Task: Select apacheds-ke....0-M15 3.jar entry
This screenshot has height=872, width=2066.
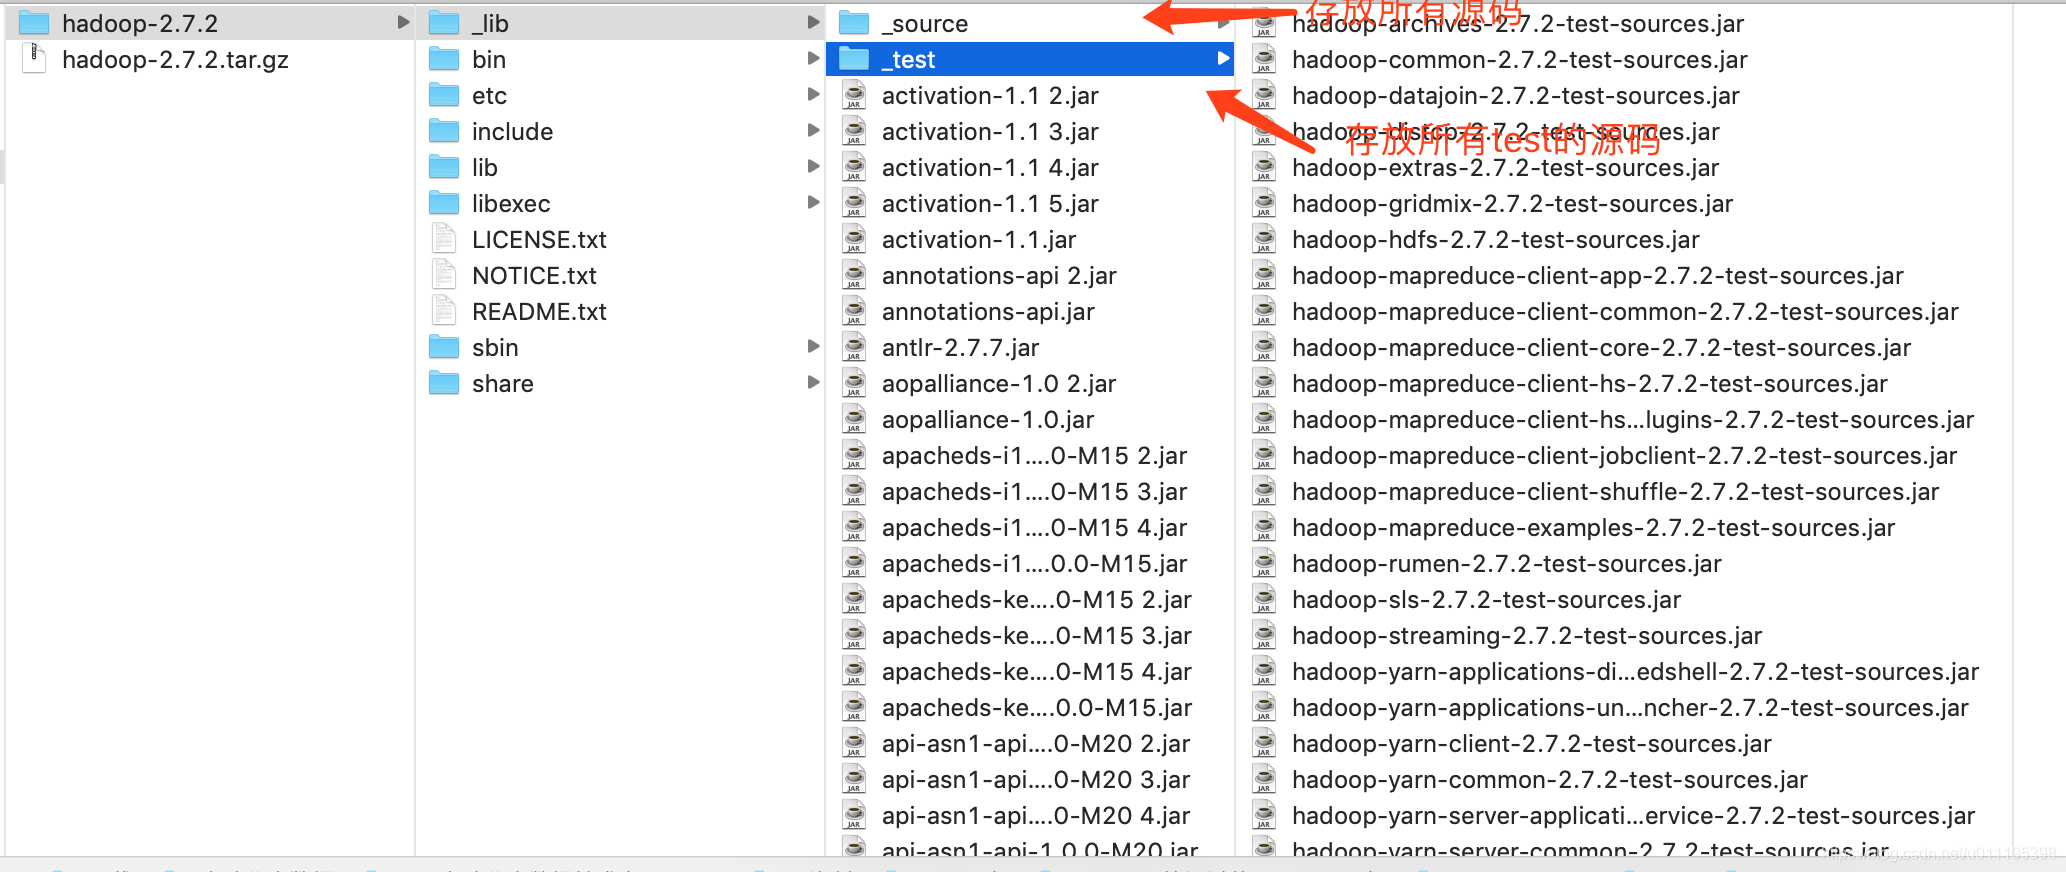Action: (x=1037, y=635)
